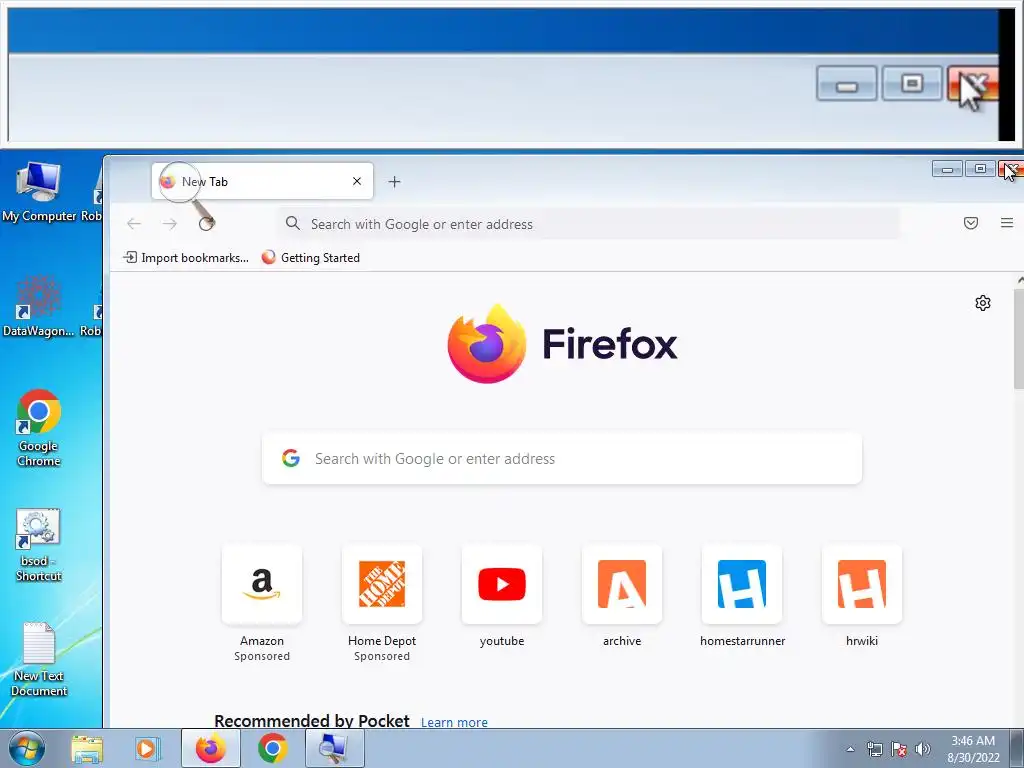Open Windows Explorer from taskbar
The height and width of the screenshot is (768, 1024).
[x=87, y=748]
